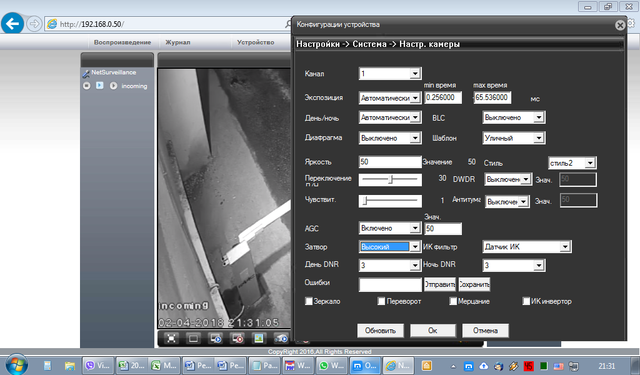Open the AGC dropdown showing Включено
The image size is (640, 375).
click(390, 228)
